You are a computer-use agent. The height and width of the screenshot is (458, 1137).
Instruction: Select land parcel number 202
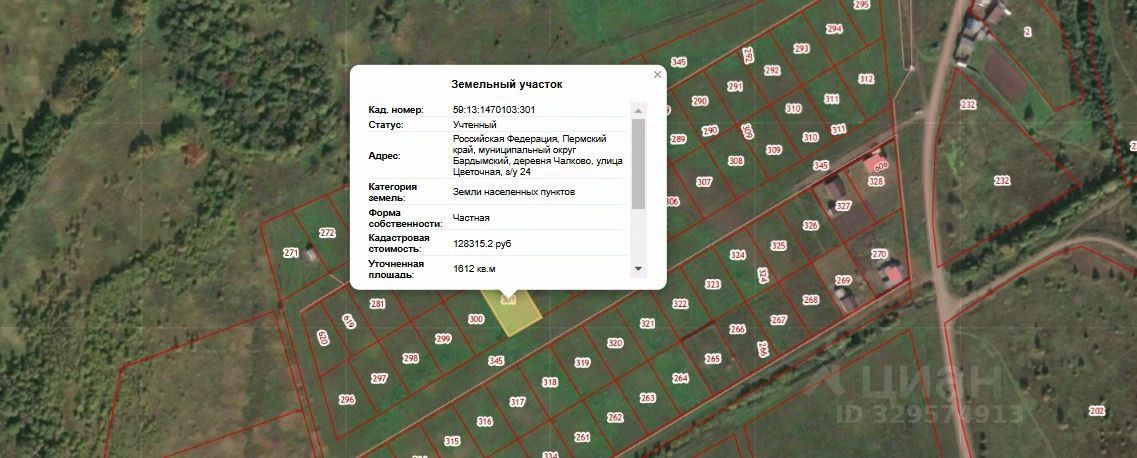[x=1096, y=411]
